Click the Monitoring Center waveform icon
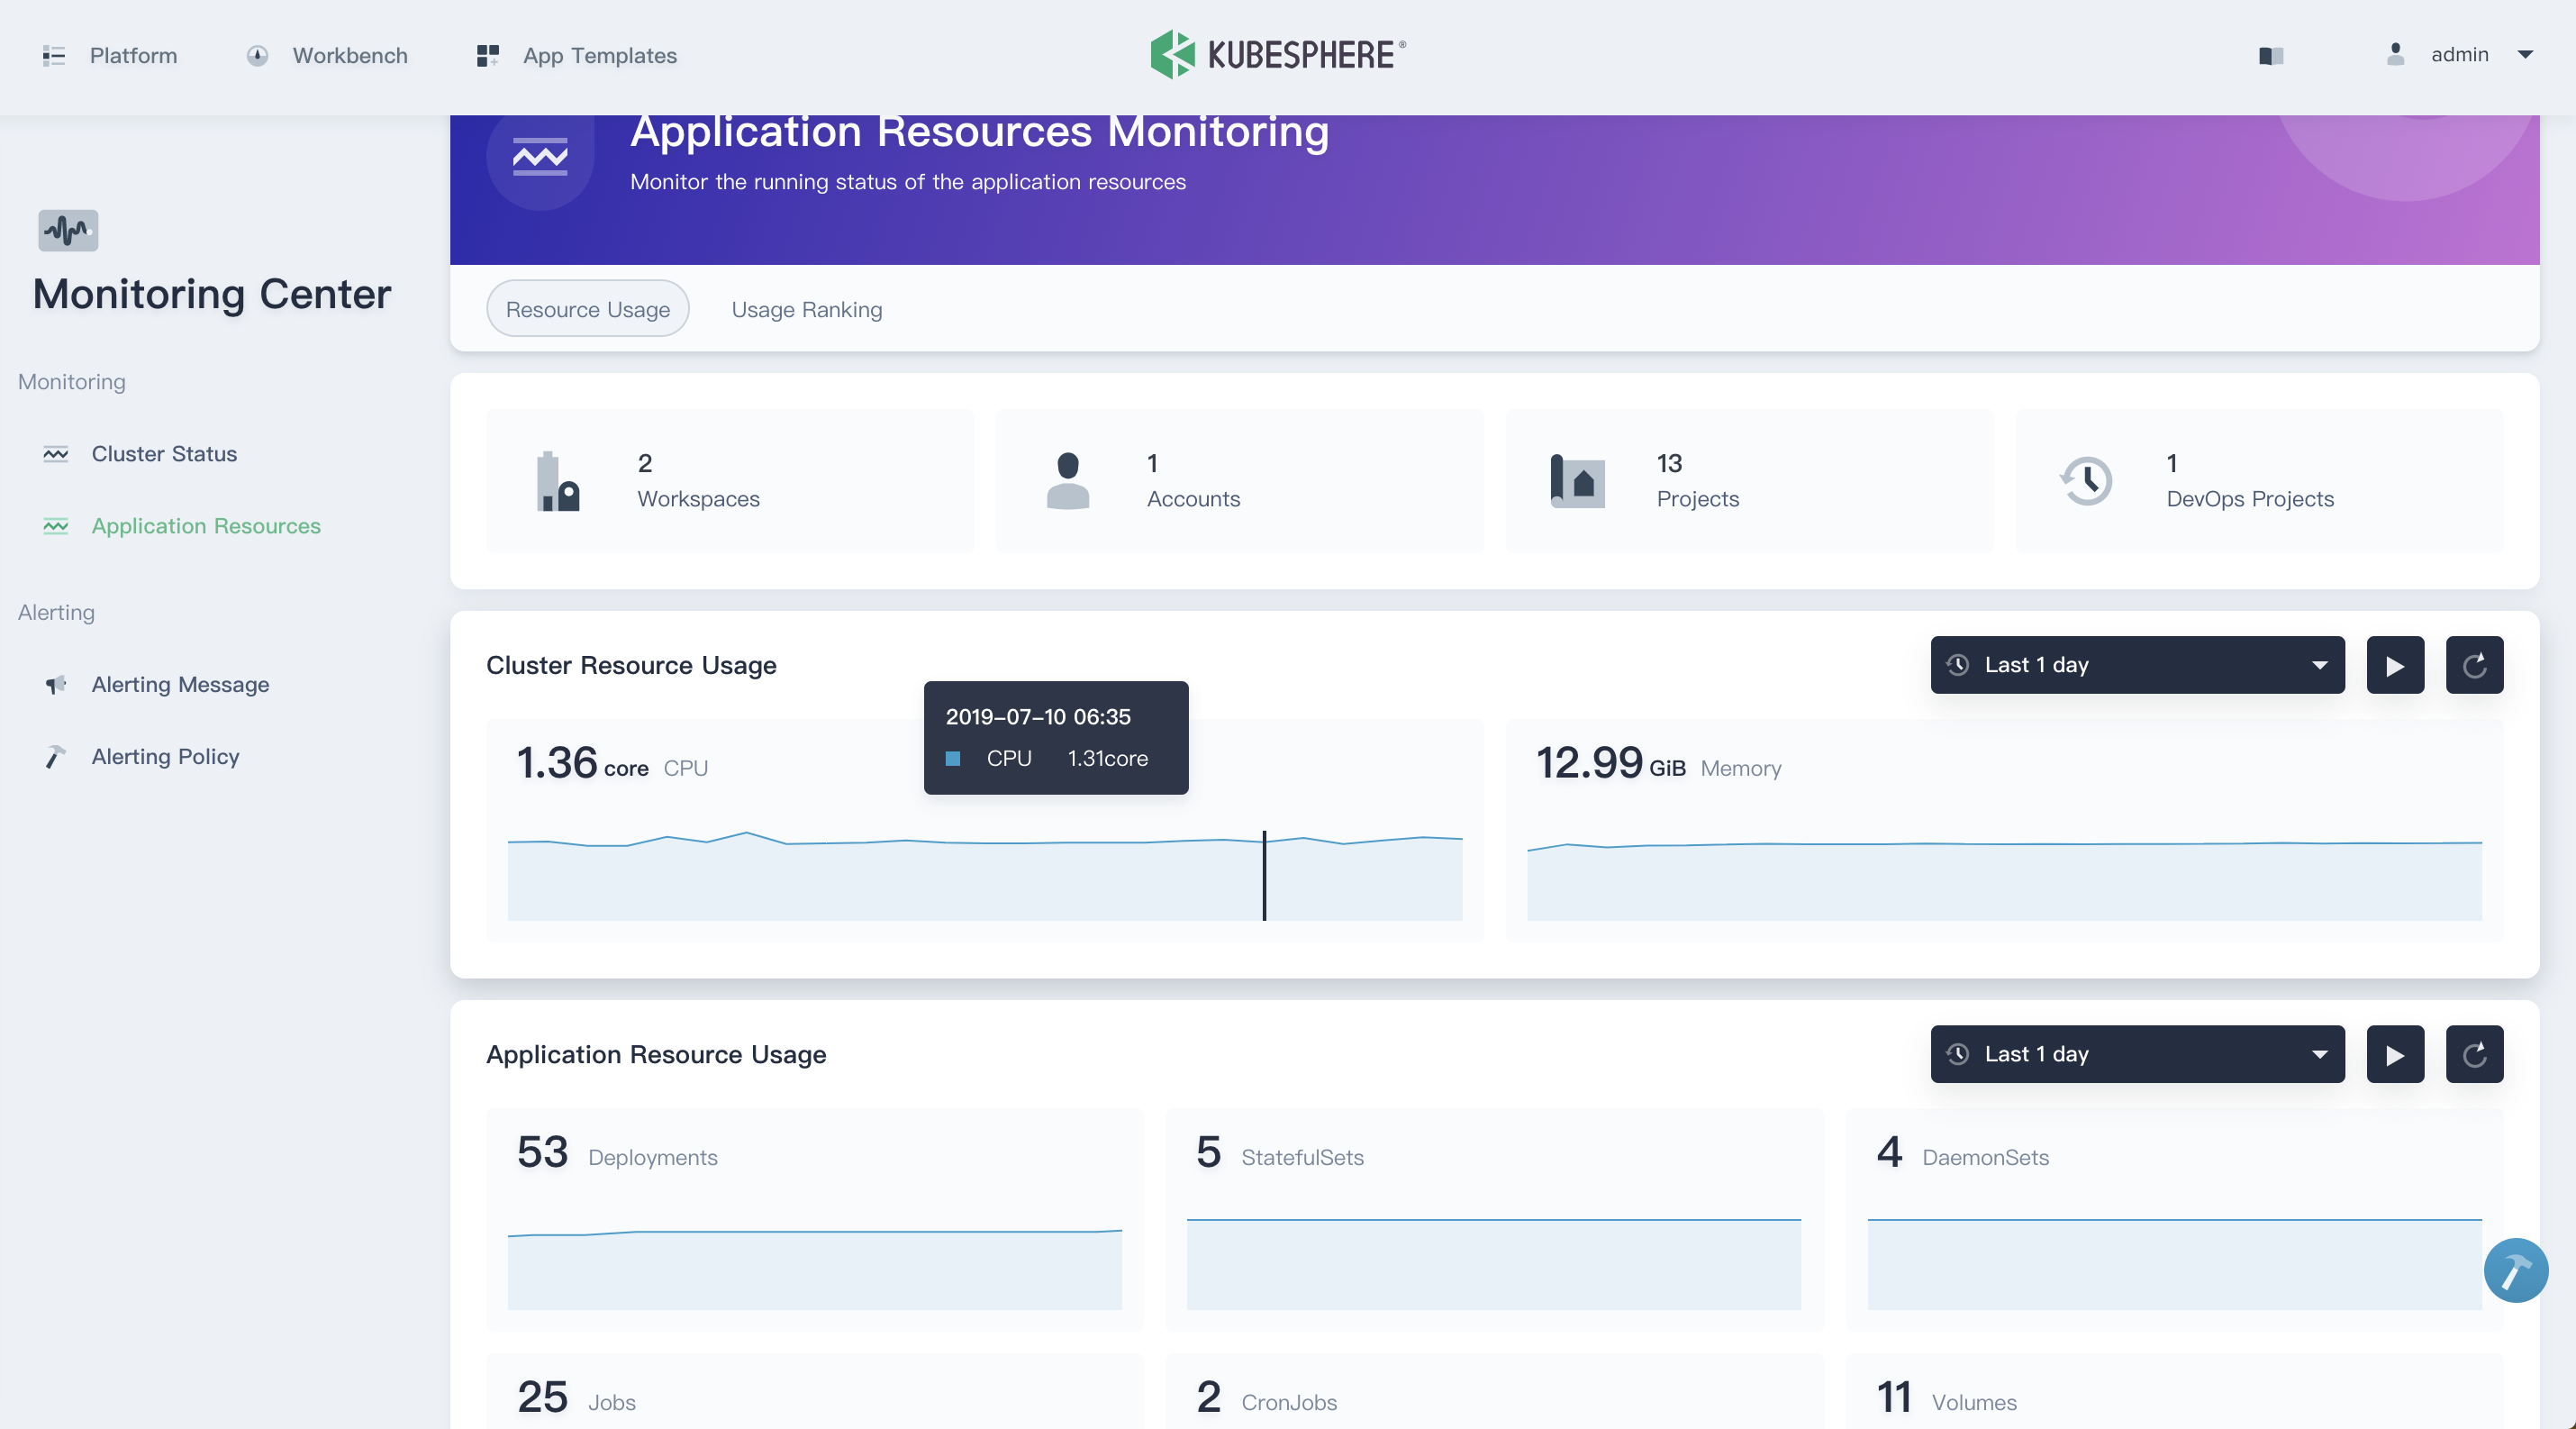Screen dimensions: 2576x1429 68,231
